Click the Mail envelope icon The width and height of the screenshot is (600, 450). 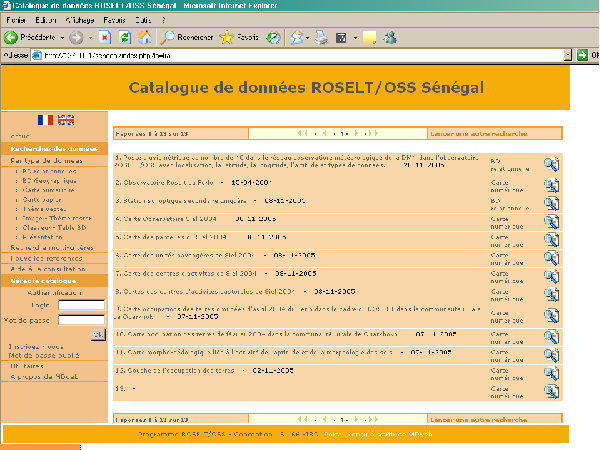(297, 38)
